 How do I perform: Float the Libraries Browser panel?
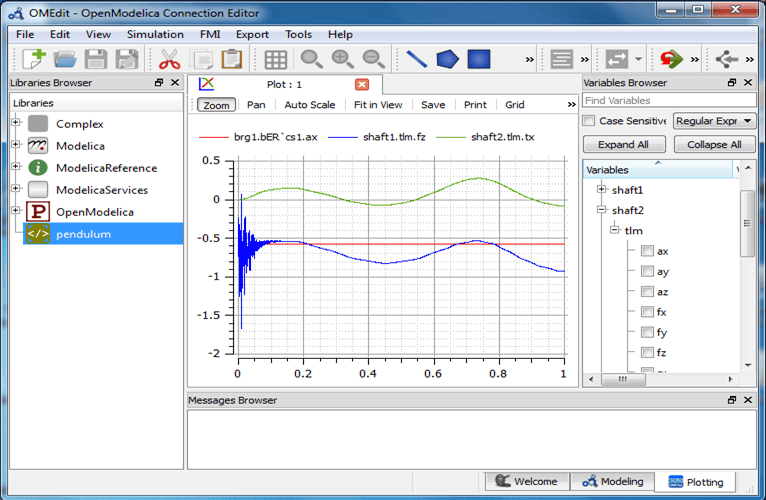pyautogui.click(x=159, y=83)
